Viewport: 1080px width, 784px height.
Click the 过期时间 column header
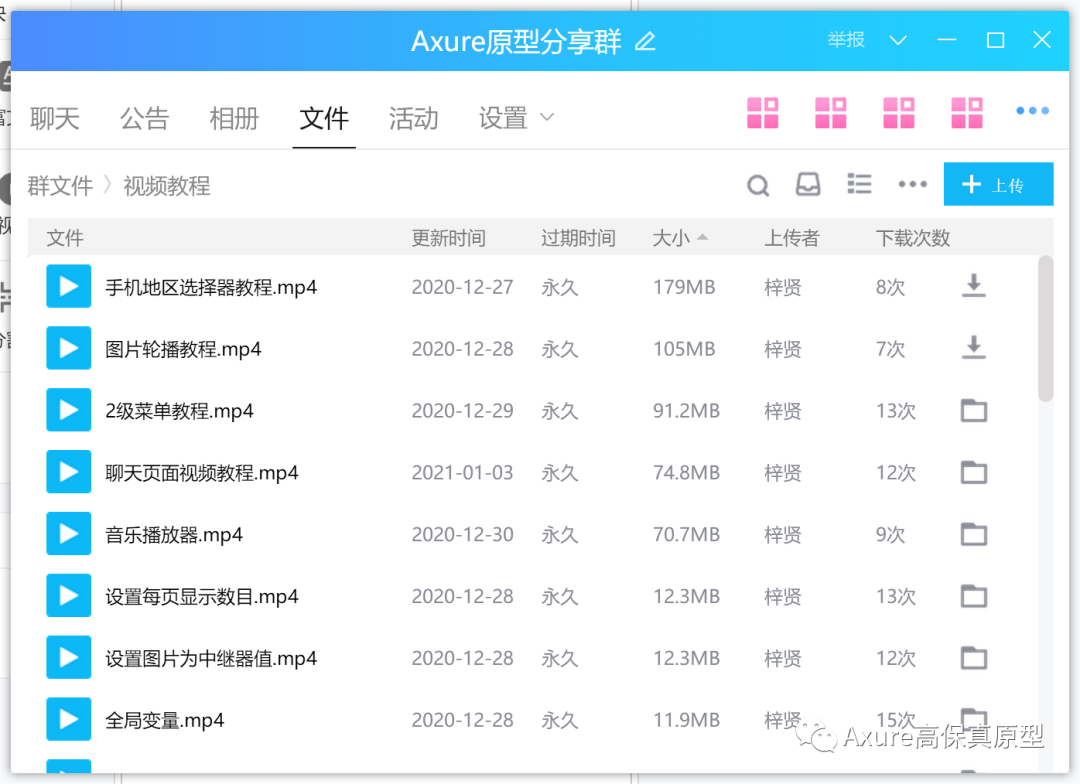pyautogui.click(x=578, y=238)
